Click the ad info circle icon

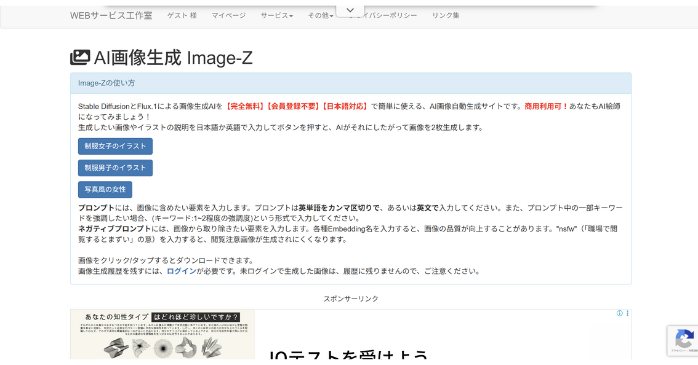click(619, 313)
